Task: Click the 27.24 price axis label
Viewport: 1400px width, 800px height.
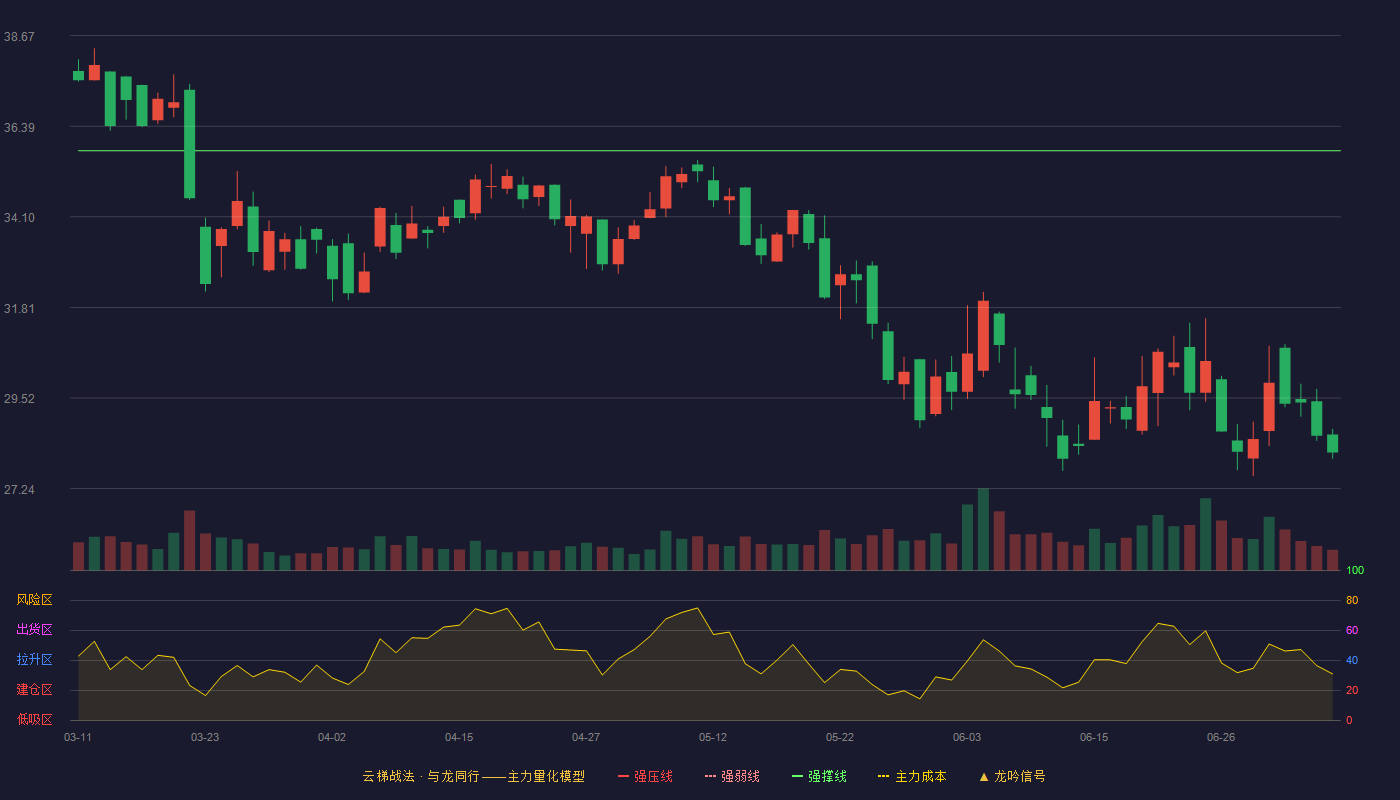Action: pyautogui.click(x=19, y=490)
